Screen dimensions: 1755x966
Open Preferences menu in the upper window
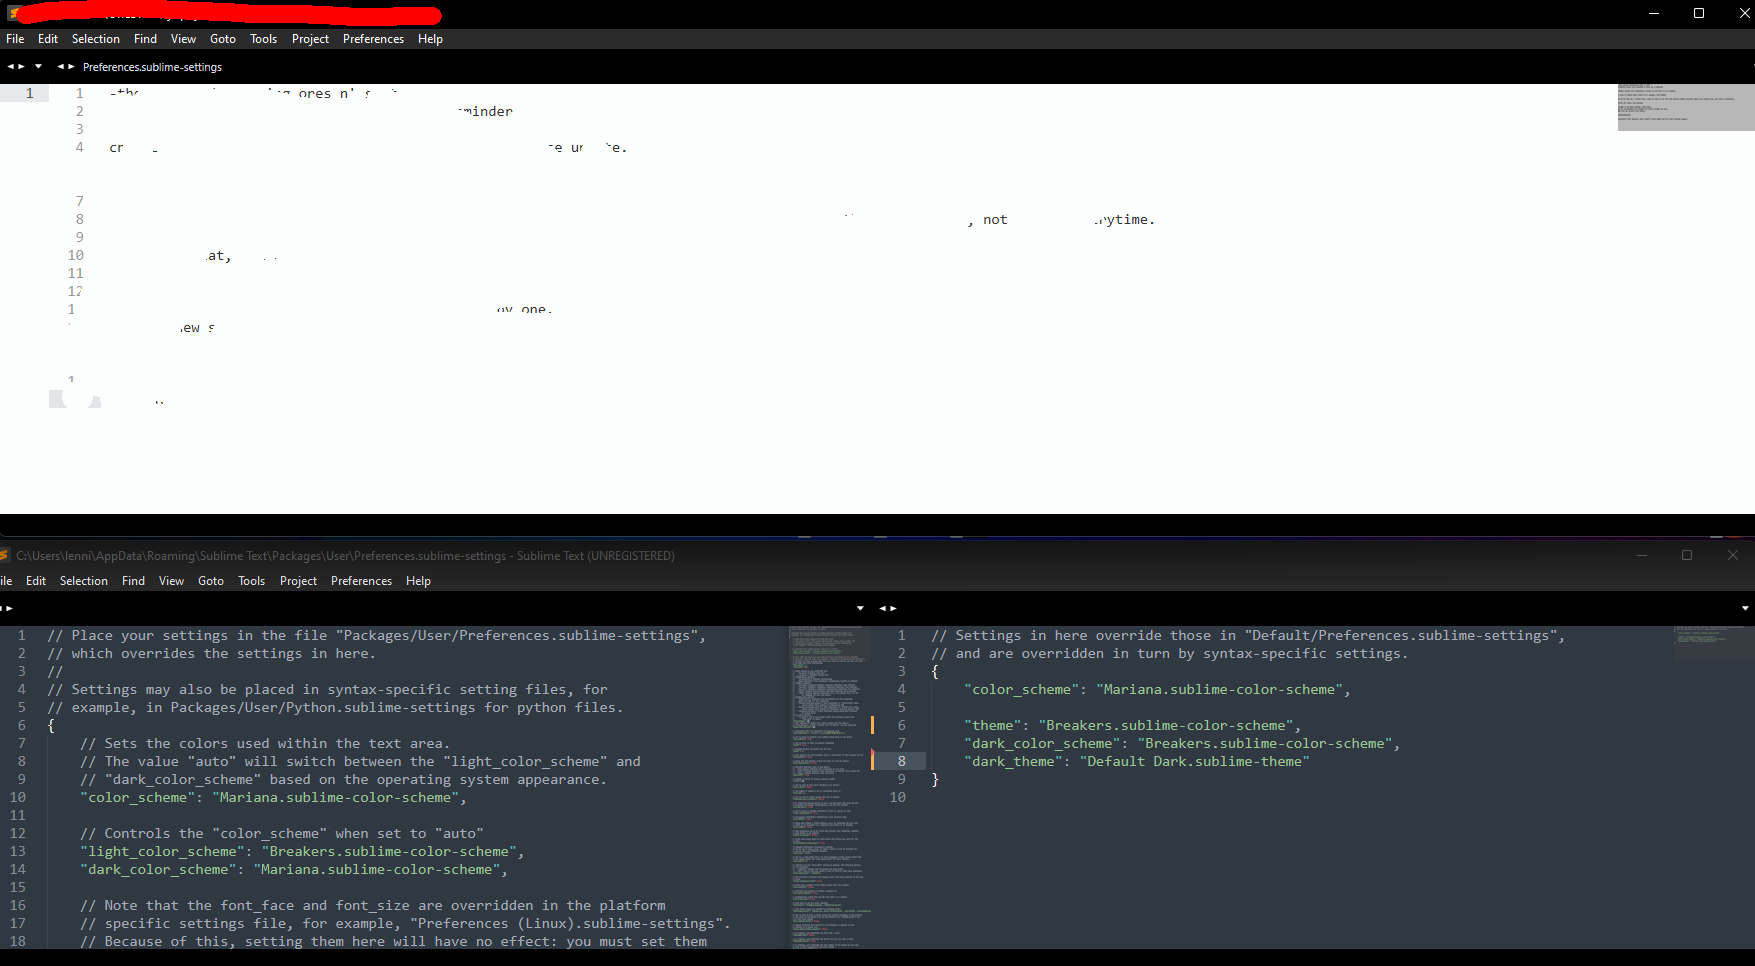(373, 39)
